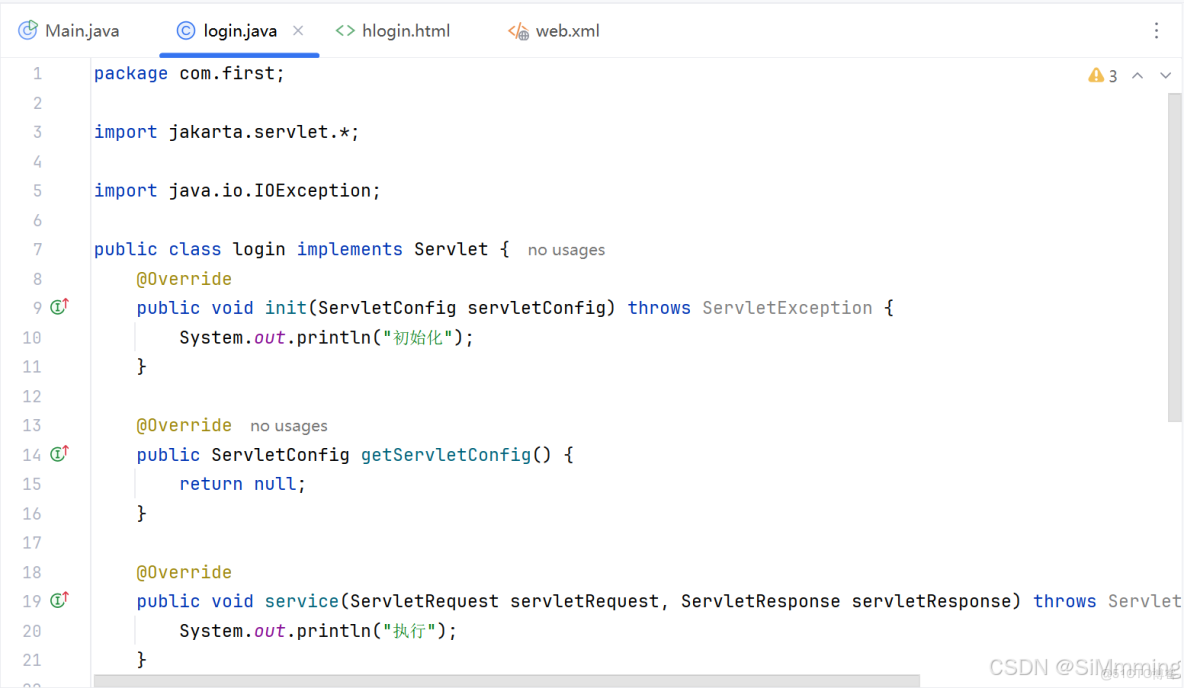The width and height of the screenshot is (1184, 688).
Task: Click the XML file icon on the web.xml tab
Action: (x=516, y=30)
